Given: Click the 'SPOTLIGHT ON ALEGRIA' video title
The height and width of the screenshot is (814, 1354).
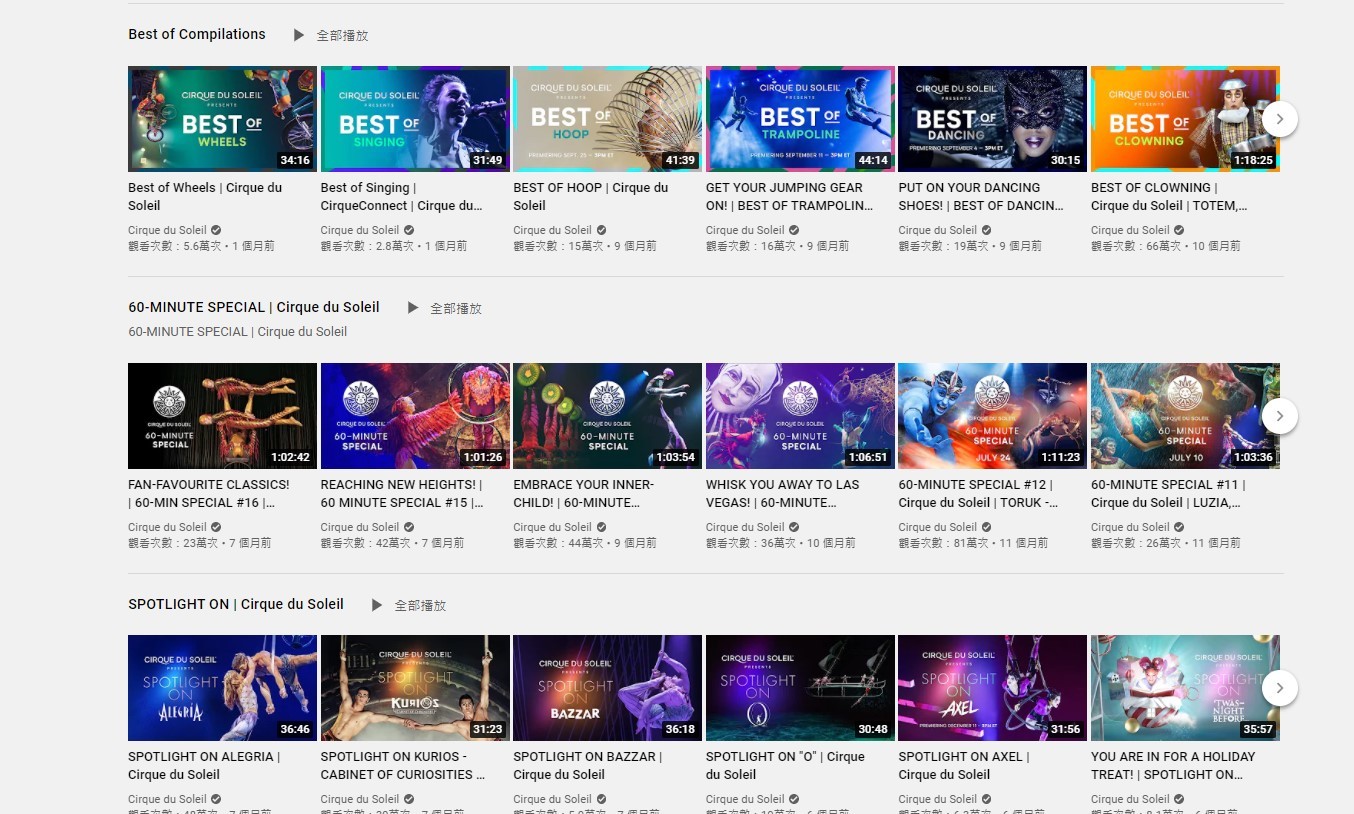Looking at the screenshot, I should click(204, 765).
